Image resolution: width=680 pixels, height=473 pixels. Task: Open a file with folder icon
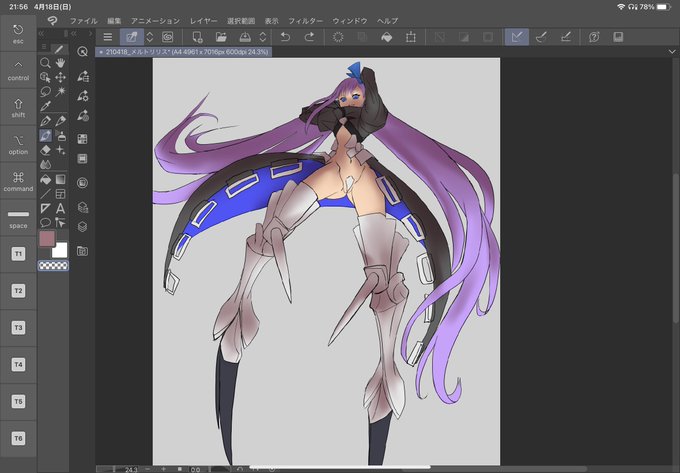point(221,37)
